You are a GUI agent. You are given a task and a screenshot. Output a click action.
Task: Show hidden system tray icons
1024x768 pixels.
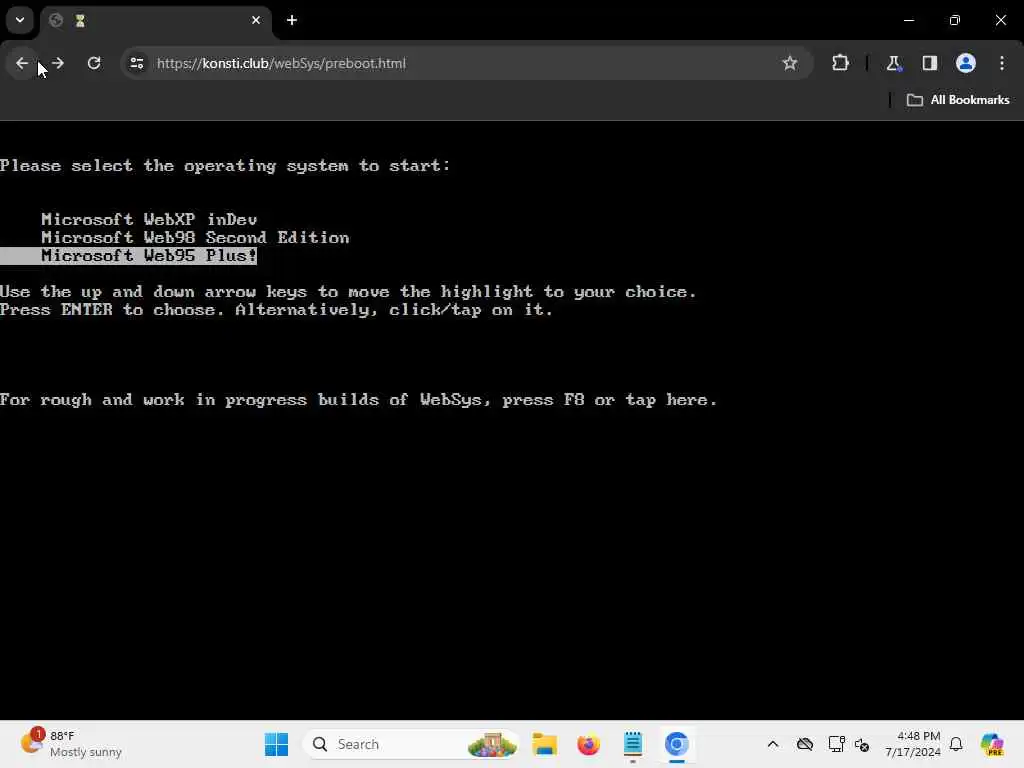(773, 744)
